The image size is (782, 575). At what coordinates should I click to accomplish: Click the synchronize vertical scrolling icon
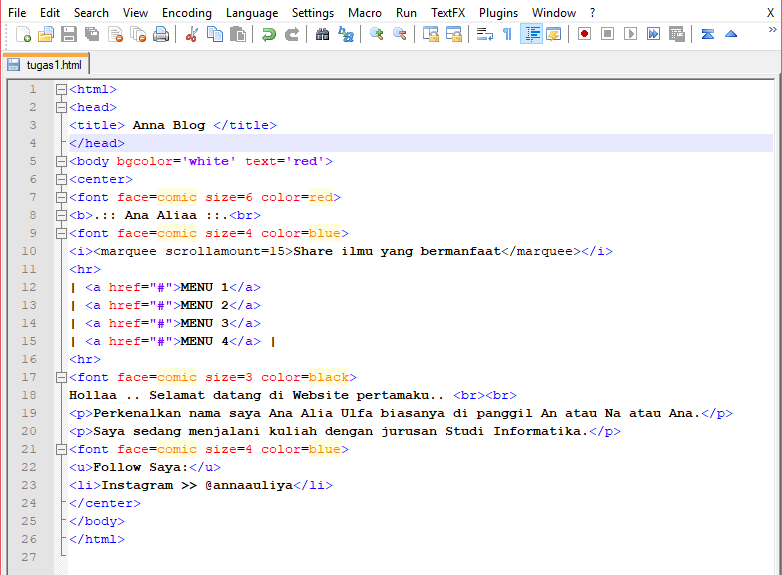tap(430, 34)
